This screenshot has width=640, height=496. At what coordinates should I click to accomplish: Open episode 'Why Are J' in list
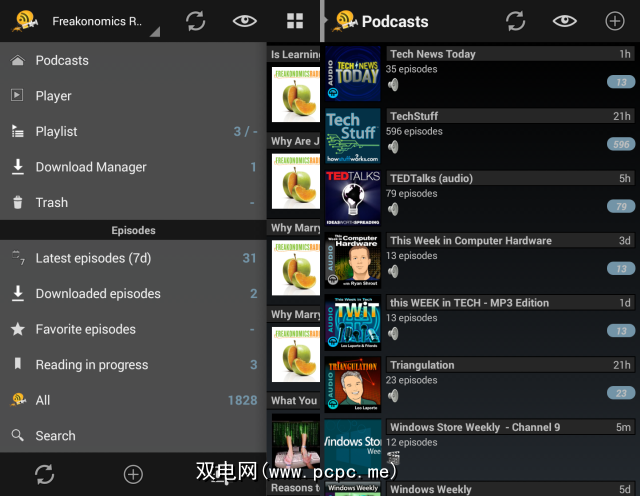[295, 141]
